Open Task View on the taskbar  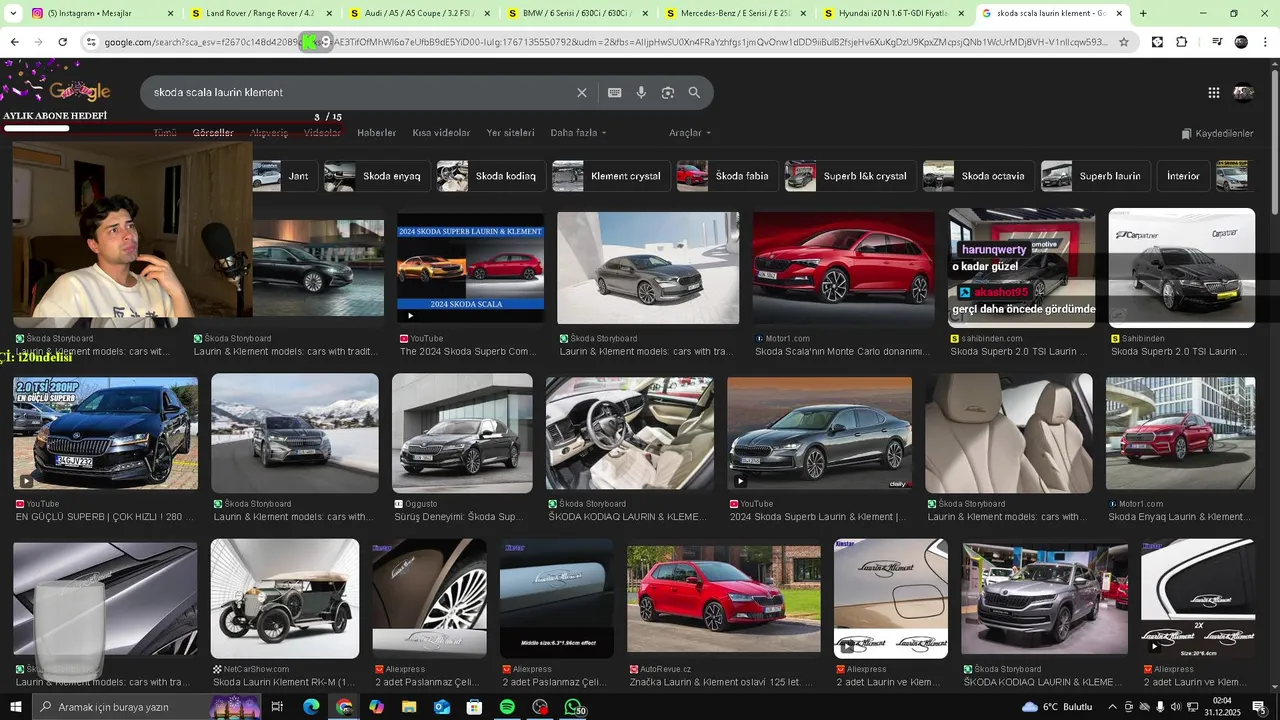277,707
